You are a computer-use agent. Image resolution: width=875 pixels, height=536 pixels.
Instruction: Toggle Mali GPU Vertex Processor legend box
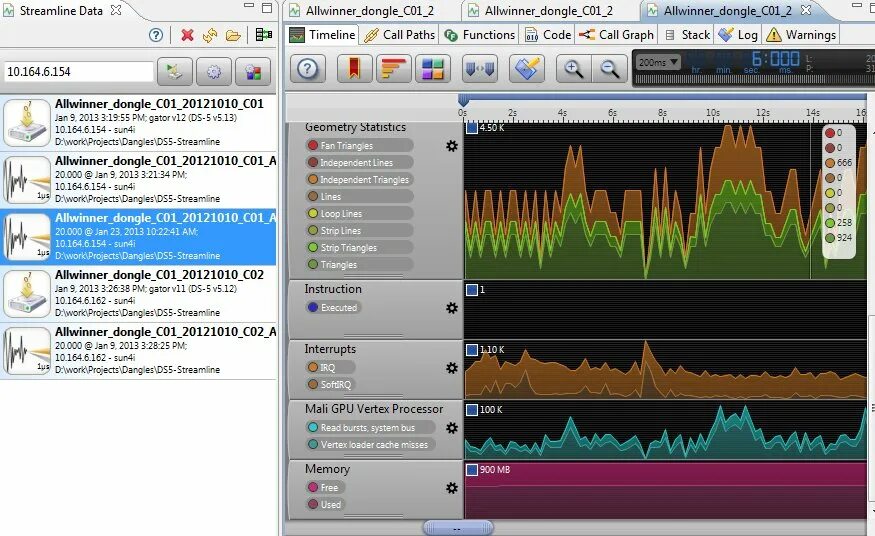472,409
